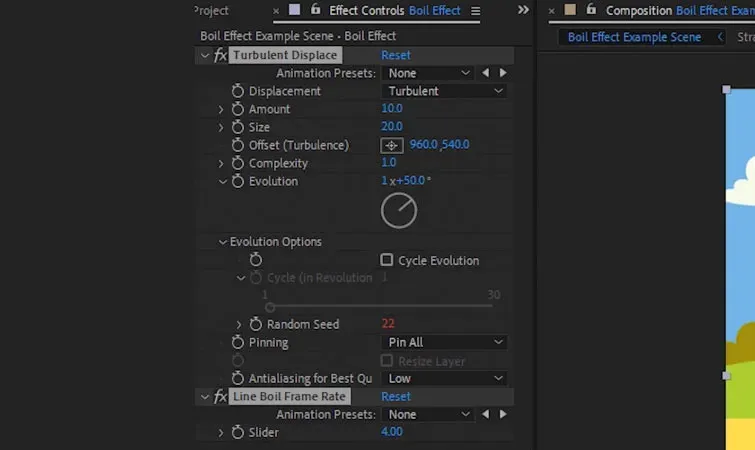
Task: Click panel overflow double-arrow icon
Action: click(523, 10)
